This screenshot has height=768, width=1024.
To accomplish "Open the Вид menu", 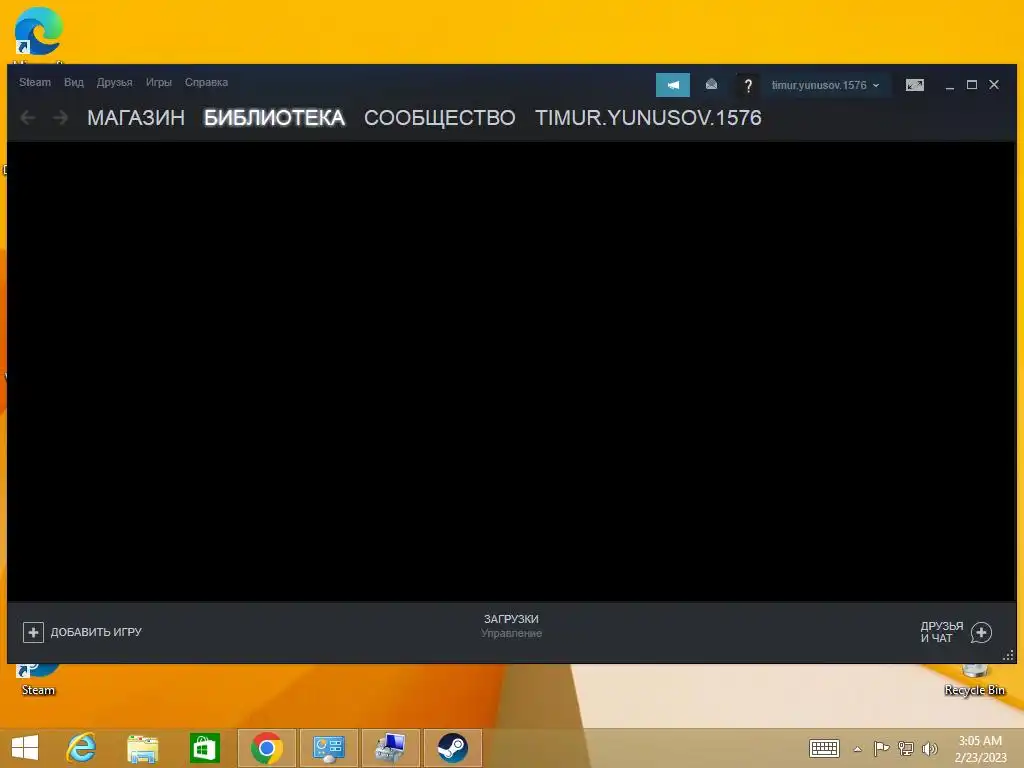I will click(74, 82).
